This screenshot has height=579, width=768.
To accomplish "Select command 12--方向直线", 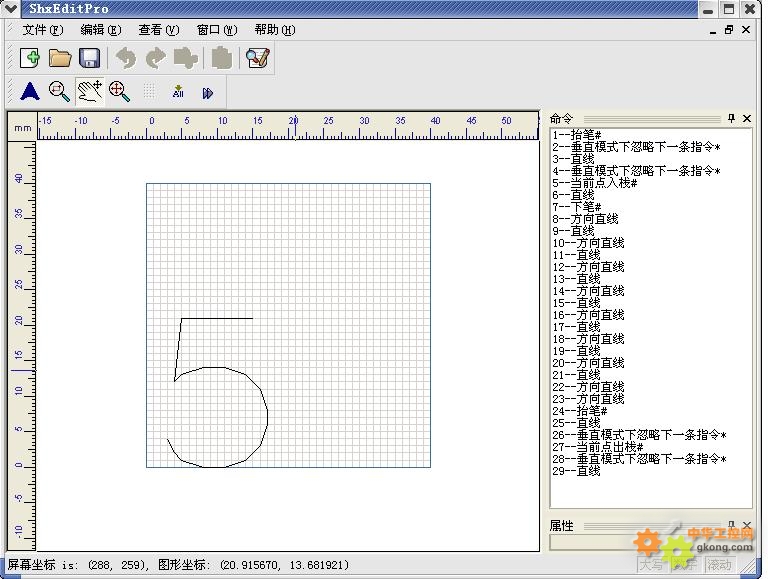I will pyautogui.click(x=588, y=267).
